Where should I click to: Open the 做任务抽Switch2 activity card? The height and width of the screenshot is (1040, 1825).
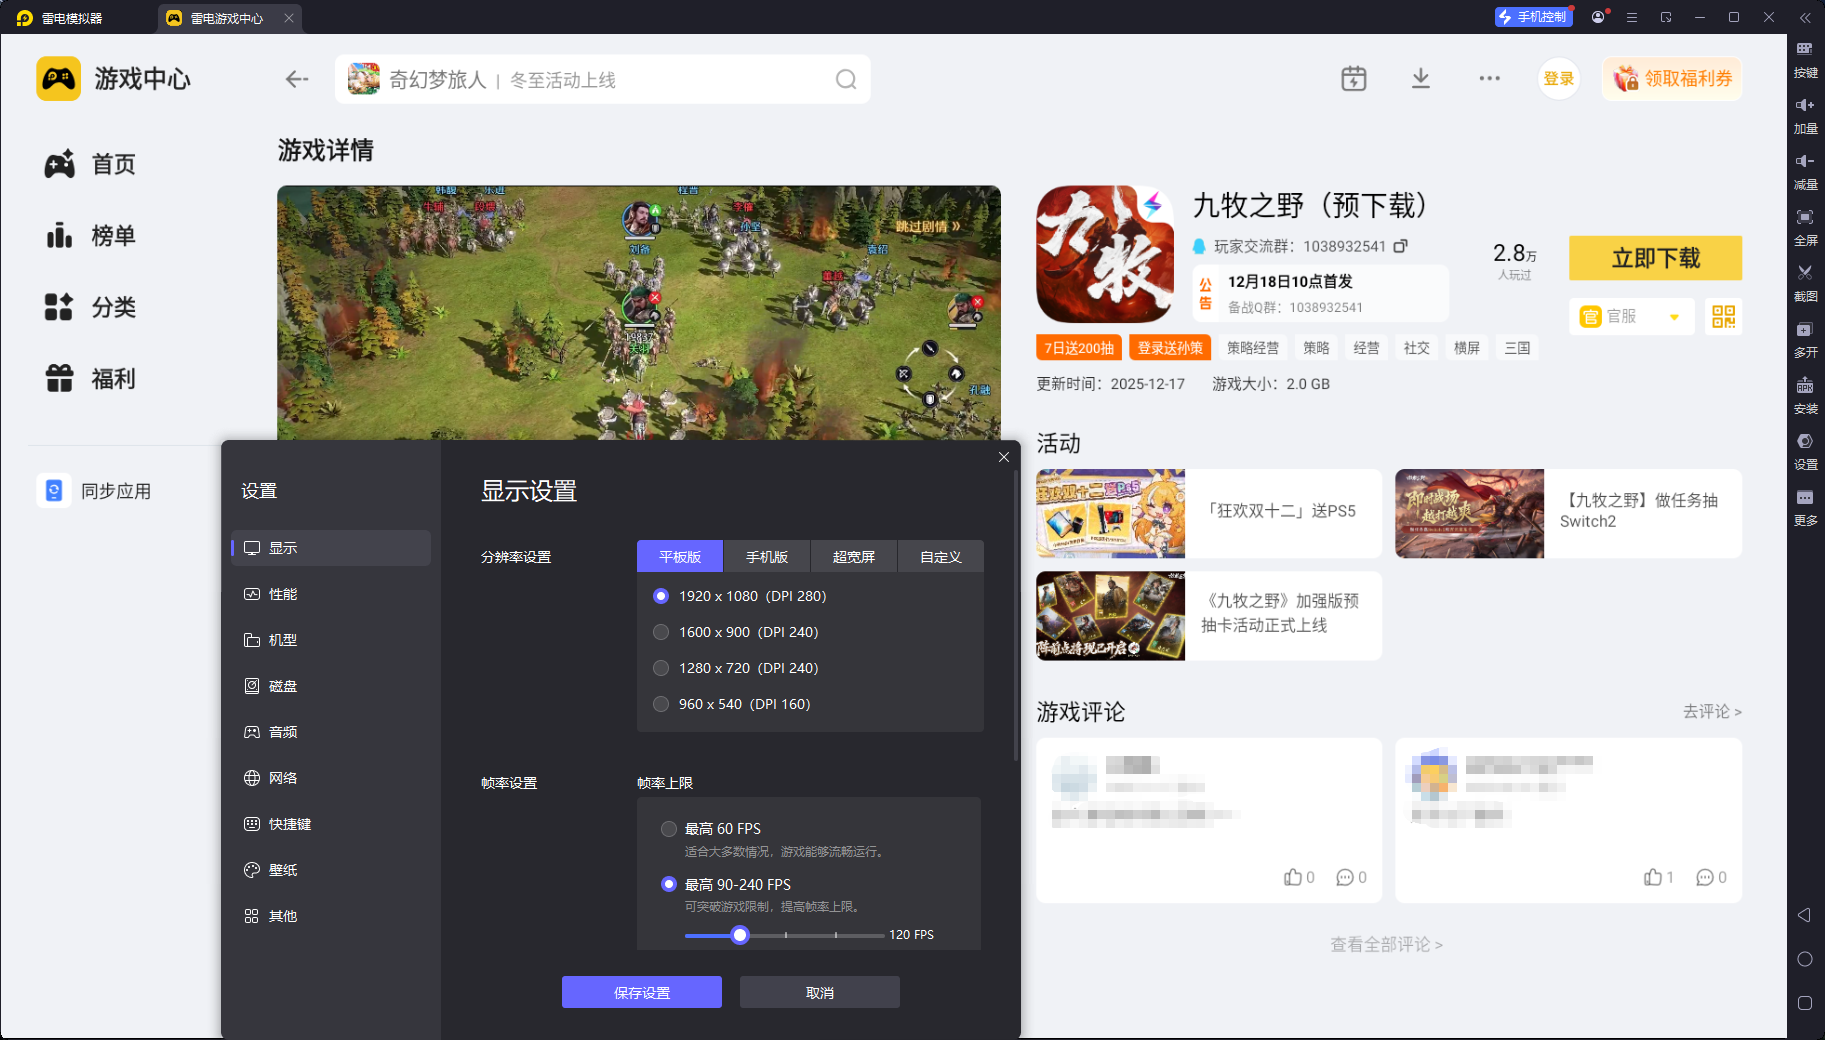1569,513
